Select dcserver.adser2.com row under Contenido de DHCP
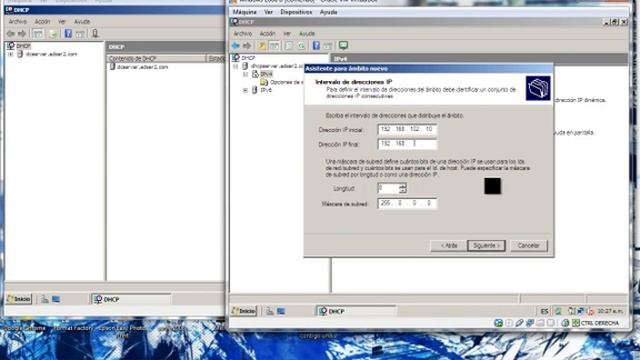Screen dimensions: 640x360 [x=142, y=67]
